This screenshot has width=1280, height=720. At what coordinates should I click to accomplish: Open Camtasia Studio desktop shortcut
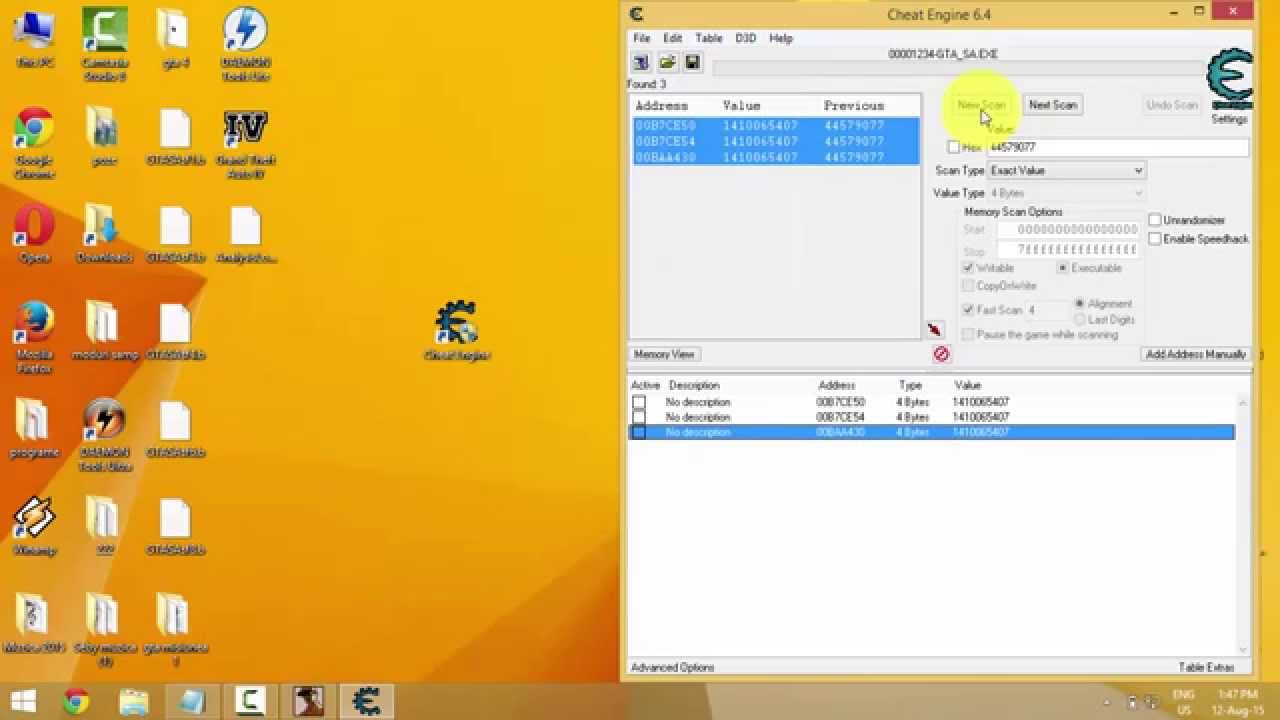coord(105,44)
